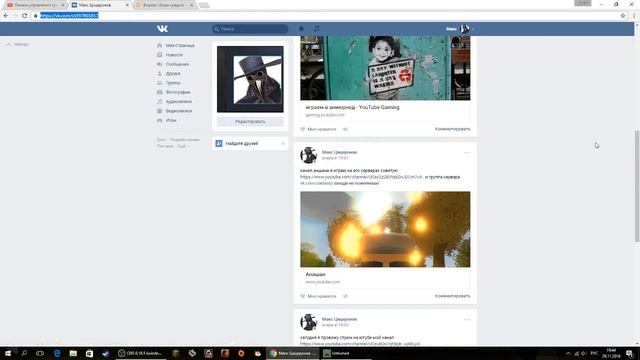
Task: Click the gamepad icon beside Игры
Action: [x=160, y=120]
